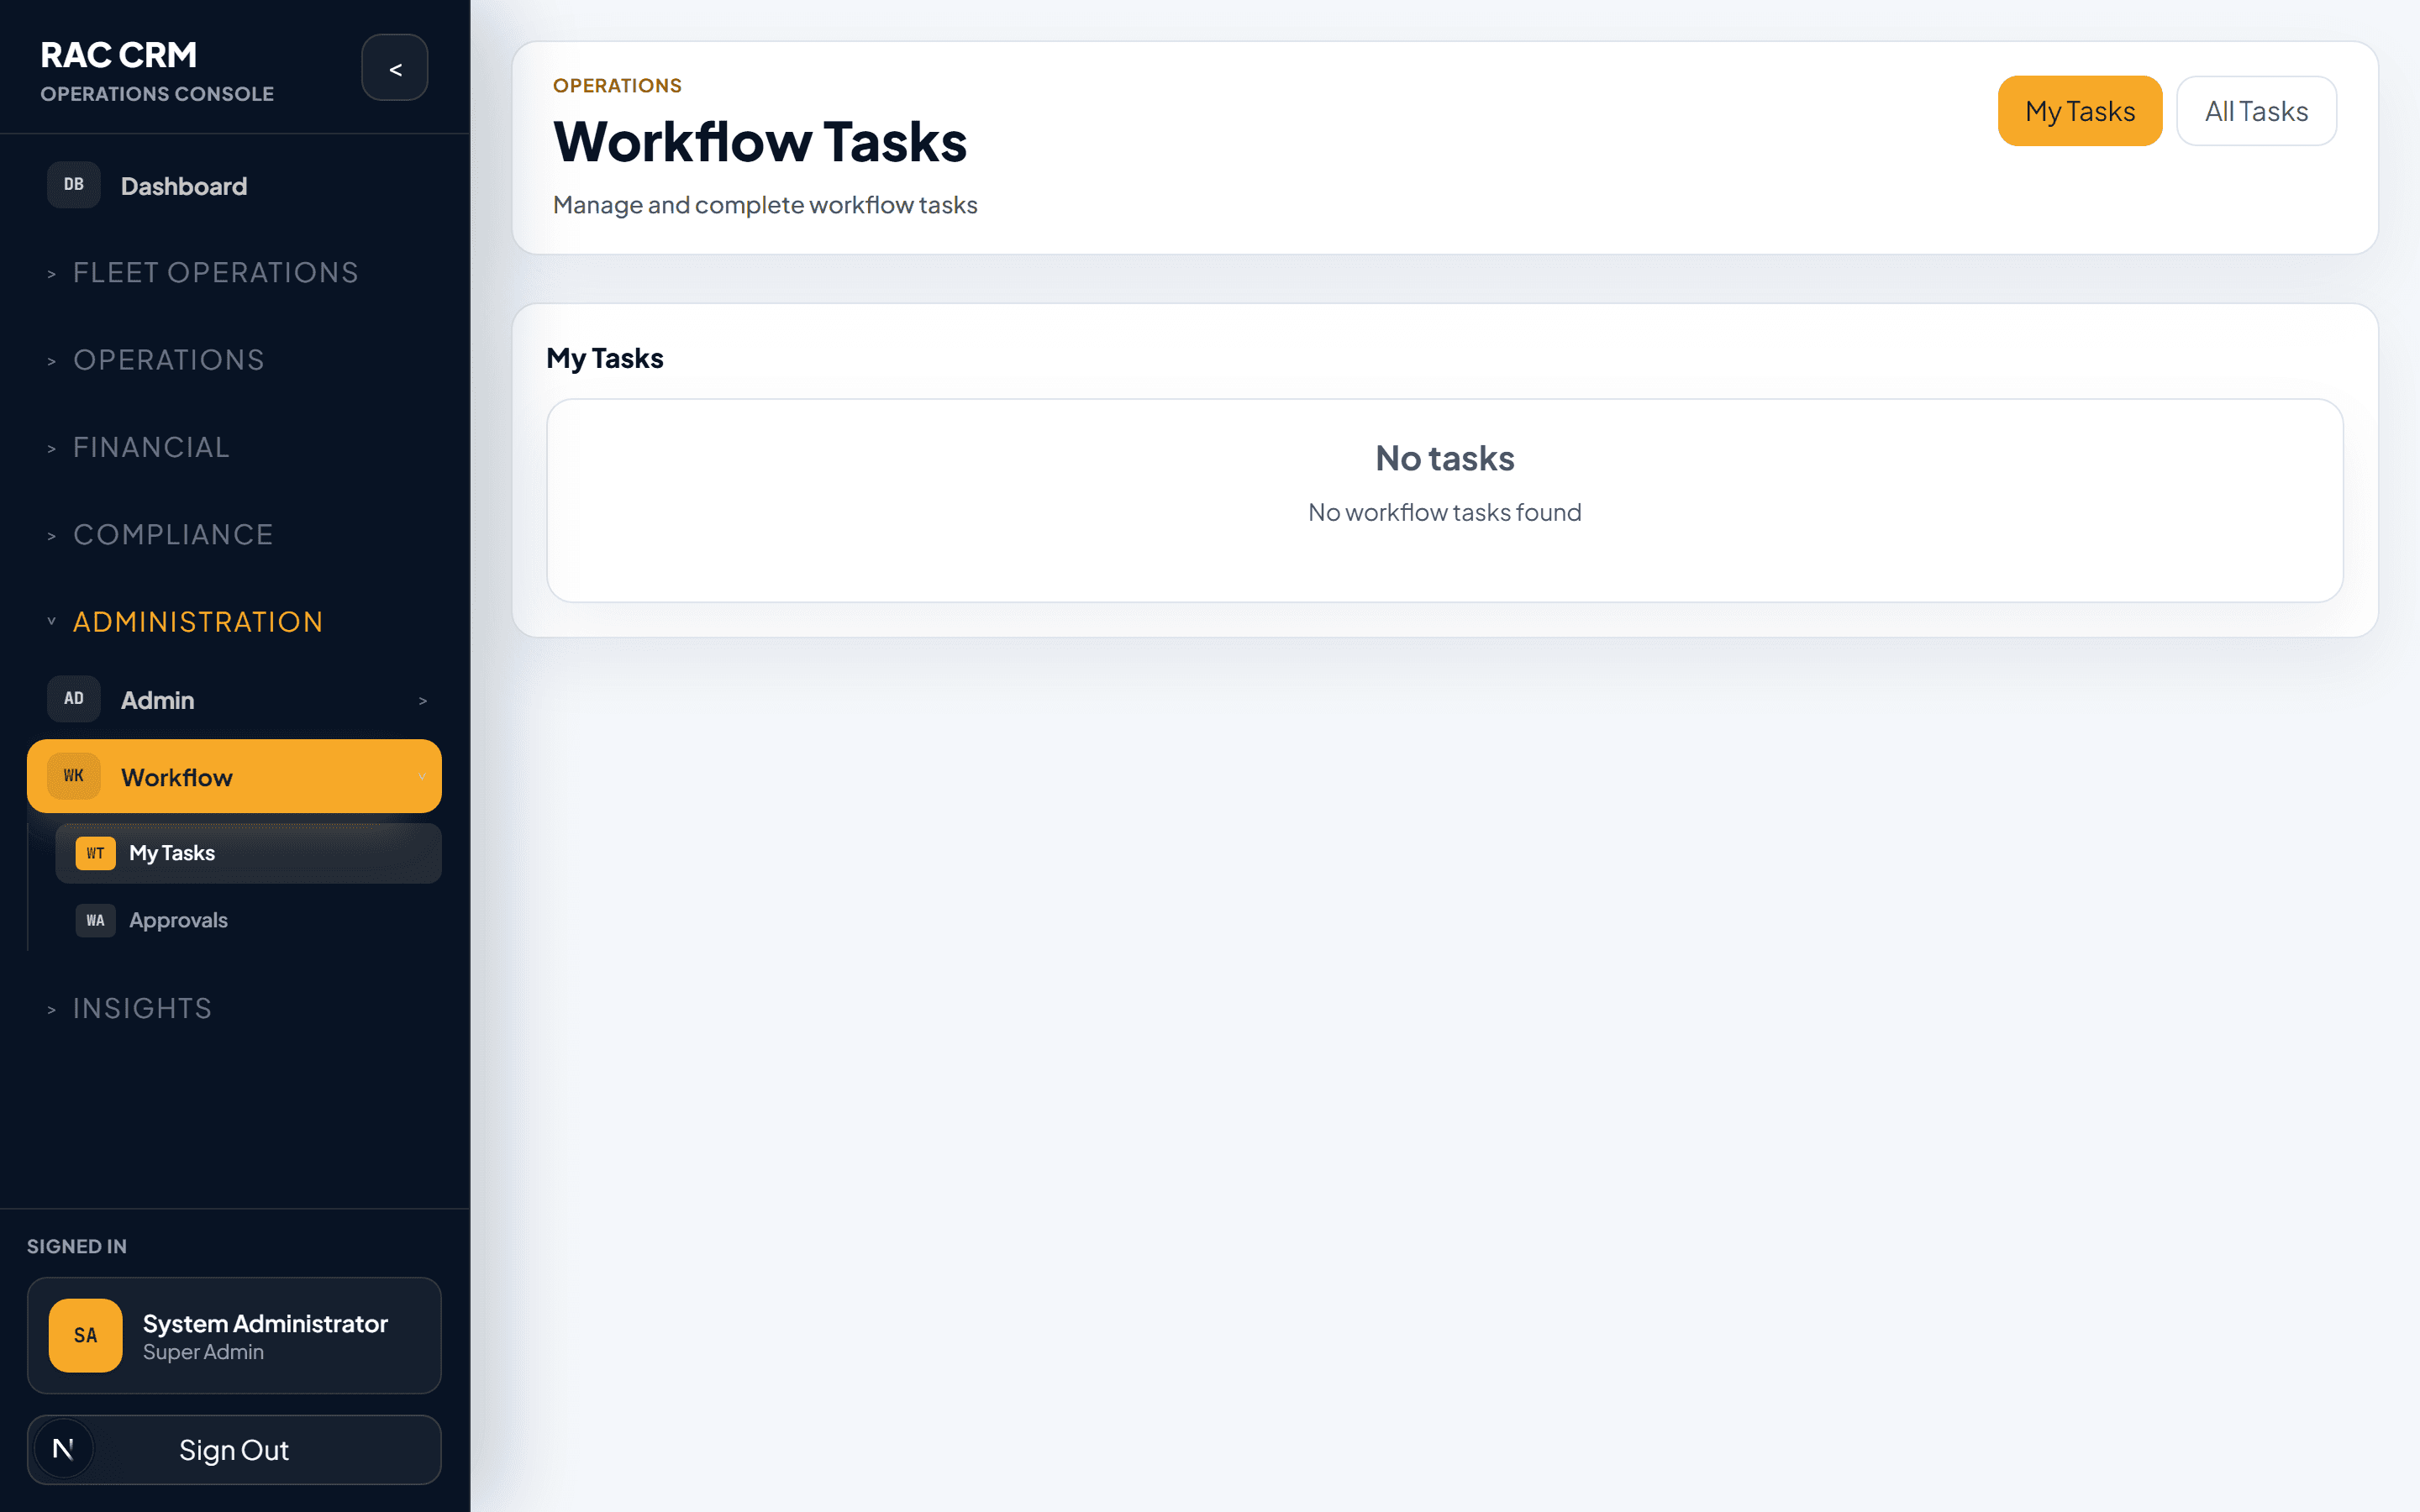
Task: Collapse the Workflow submenu chevron
Action: (x=422, y=777)
